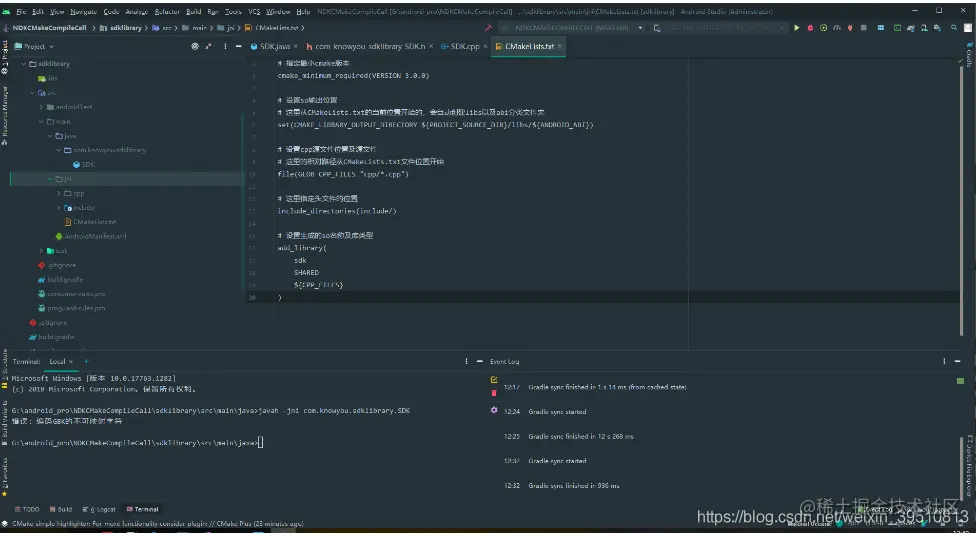This screenshot has width=979, height=536.
Task: Click the Event Log vertical scrollbar
Action: 962,467
